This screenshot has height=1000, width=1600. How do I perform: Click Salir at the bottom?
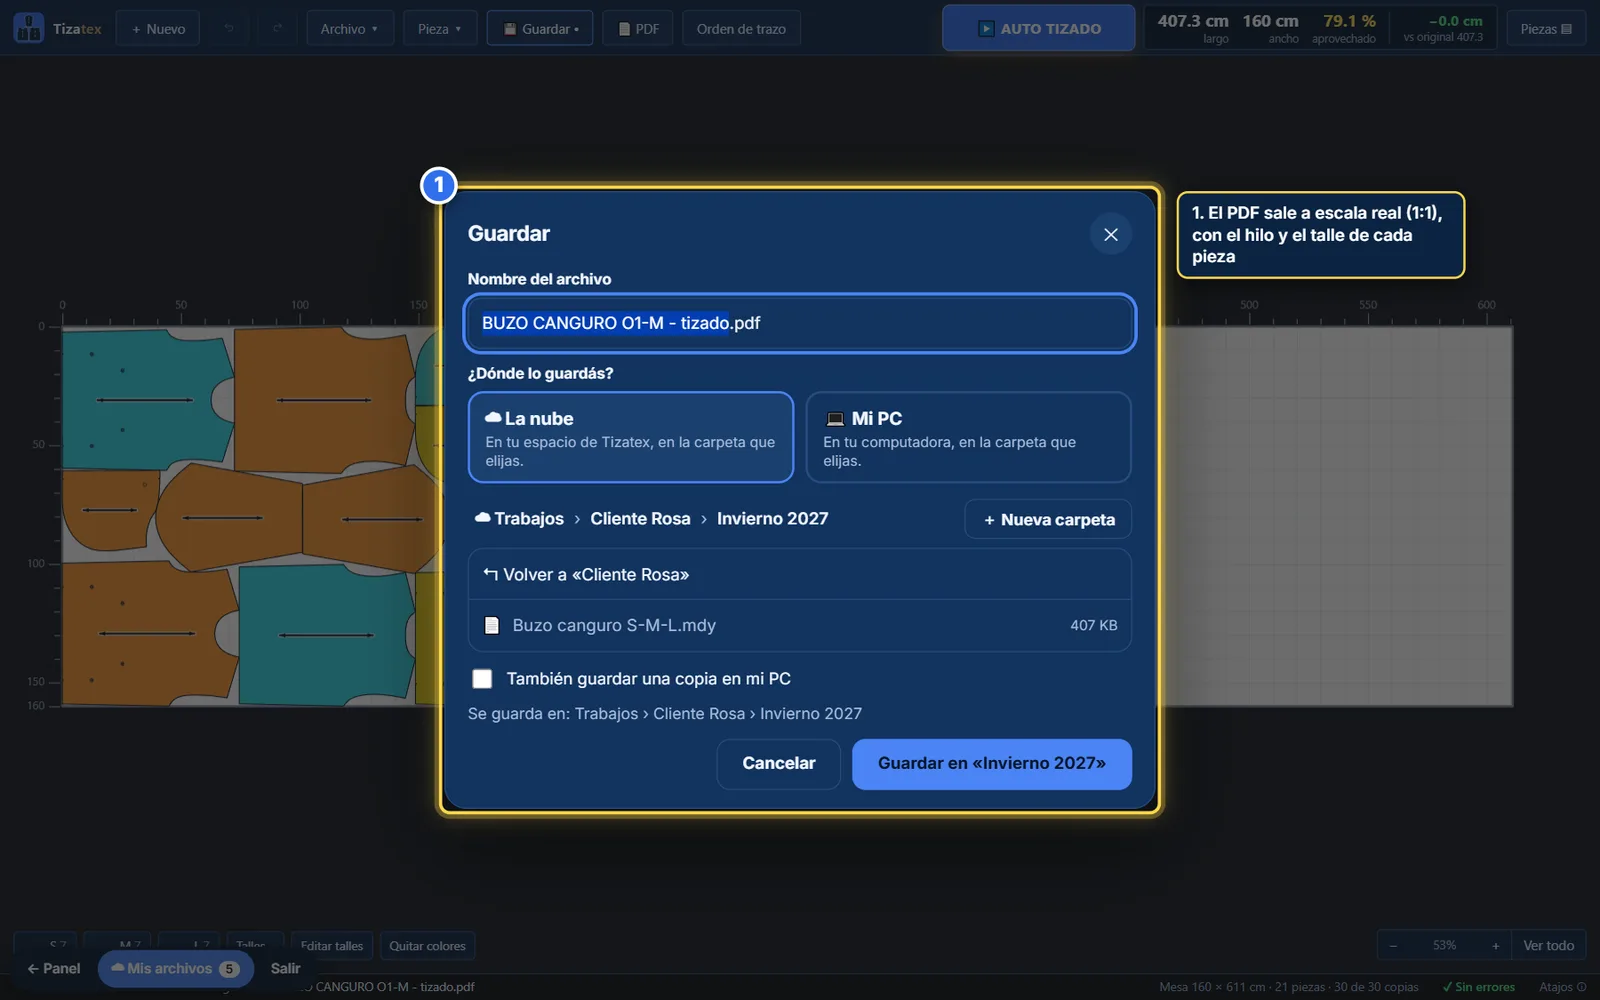tap(285, 968)
